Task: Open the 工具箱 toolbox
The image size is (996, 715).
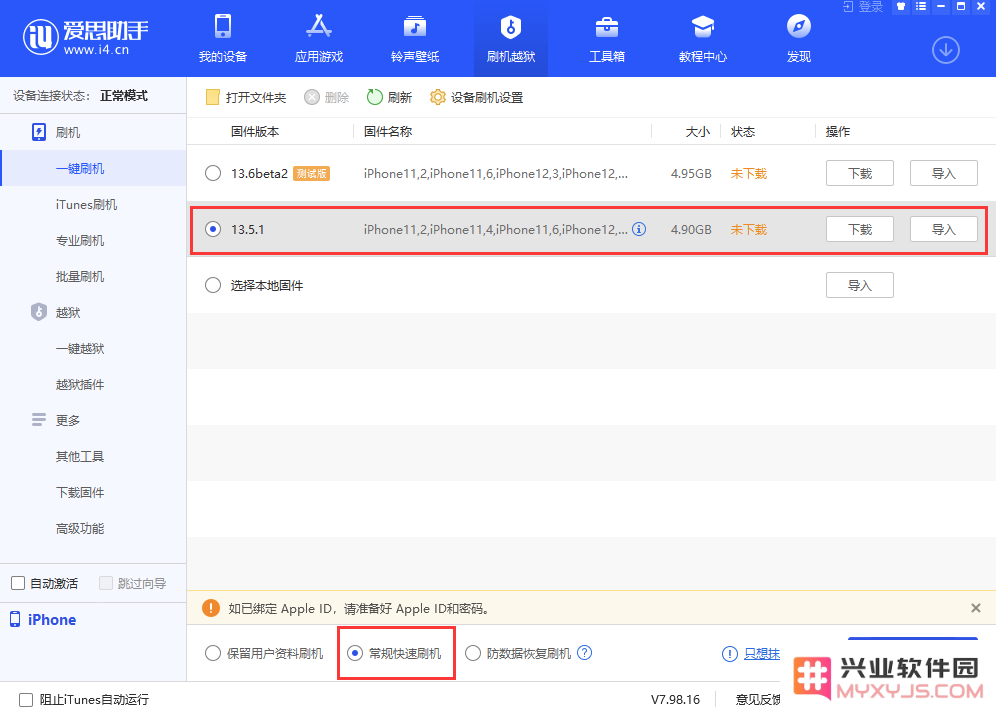Action: click(x=607, y=38)
